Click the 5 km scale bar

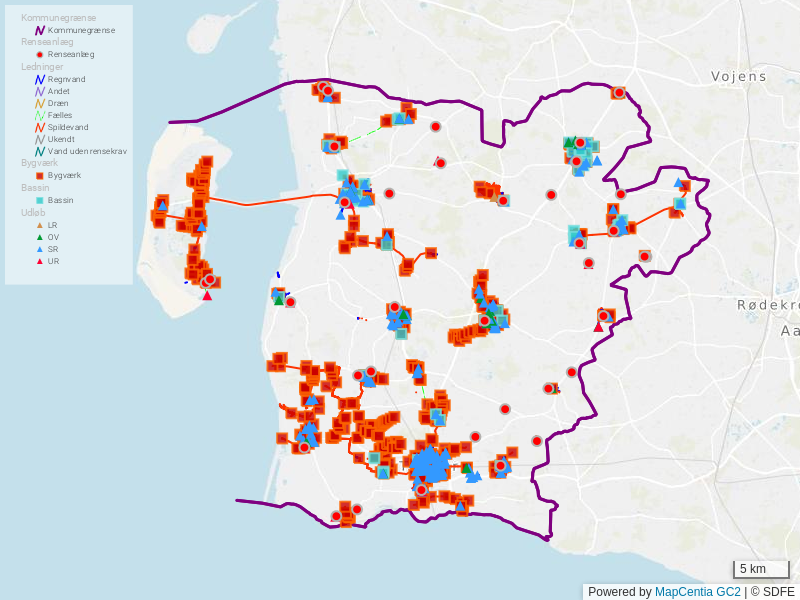[760, 569]
